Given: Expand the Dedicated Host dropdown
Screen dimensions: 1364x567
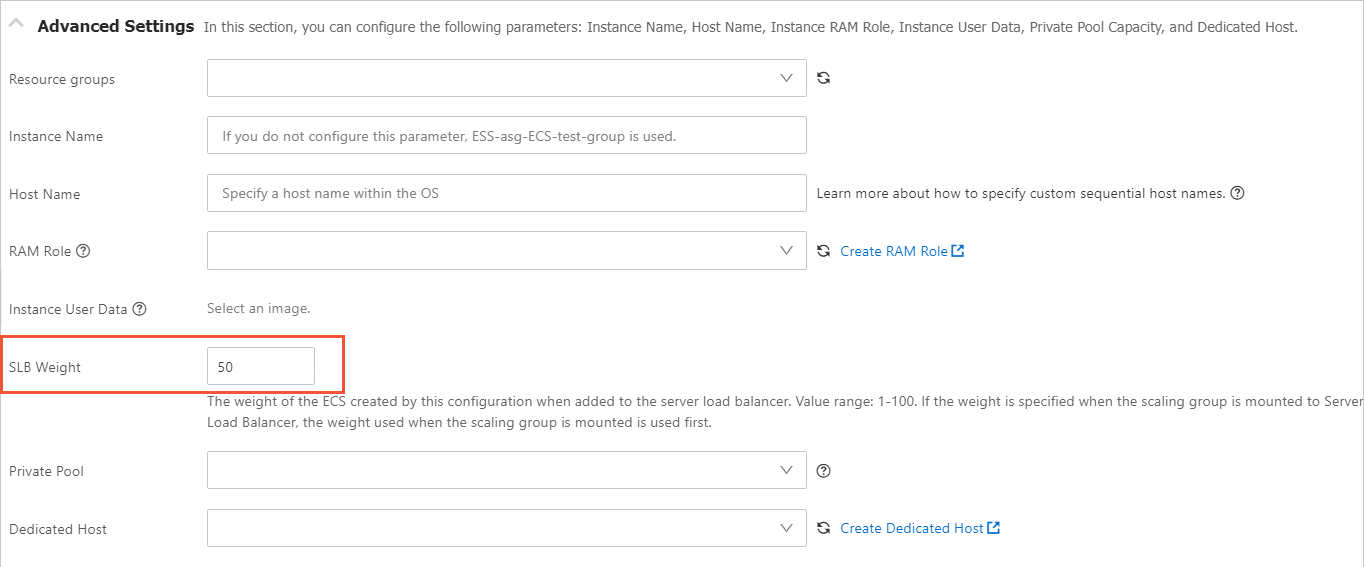Looking at the screenshot, I should click(x=506, y=528).
